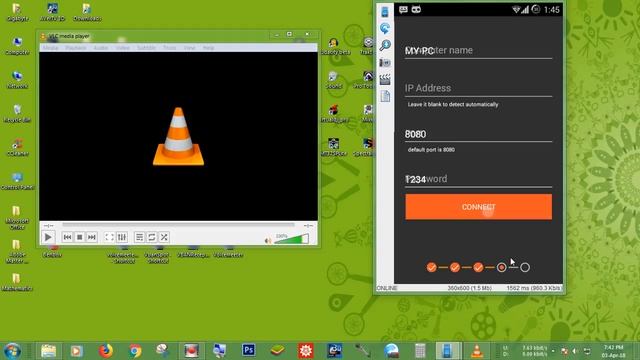Launch Chrome from the taskbar

(x=135, y=351)
